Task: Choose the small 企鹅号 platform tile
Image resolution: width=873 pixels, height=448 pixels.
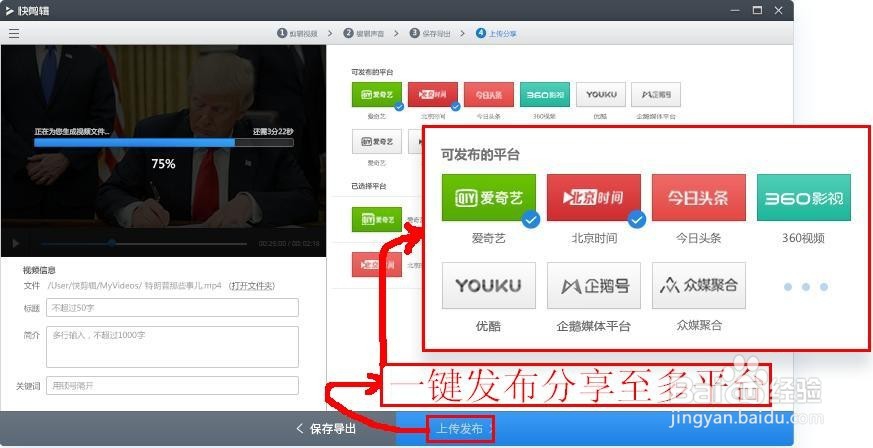Action: coord(656,95)
